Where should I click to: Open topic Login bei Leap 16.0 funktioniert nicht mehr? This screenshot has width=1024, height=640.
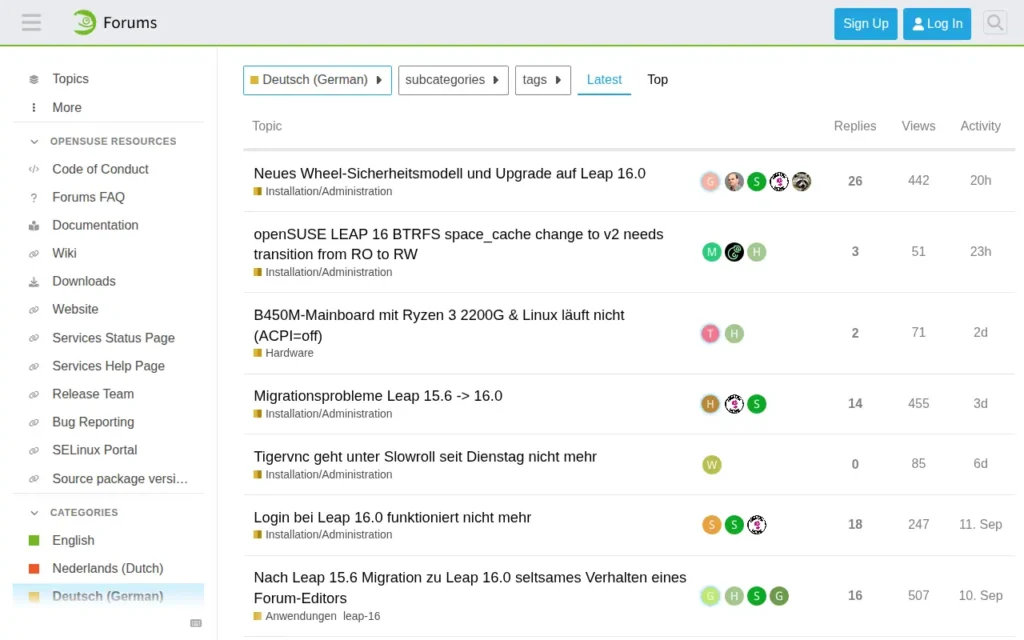click(392, 518)
